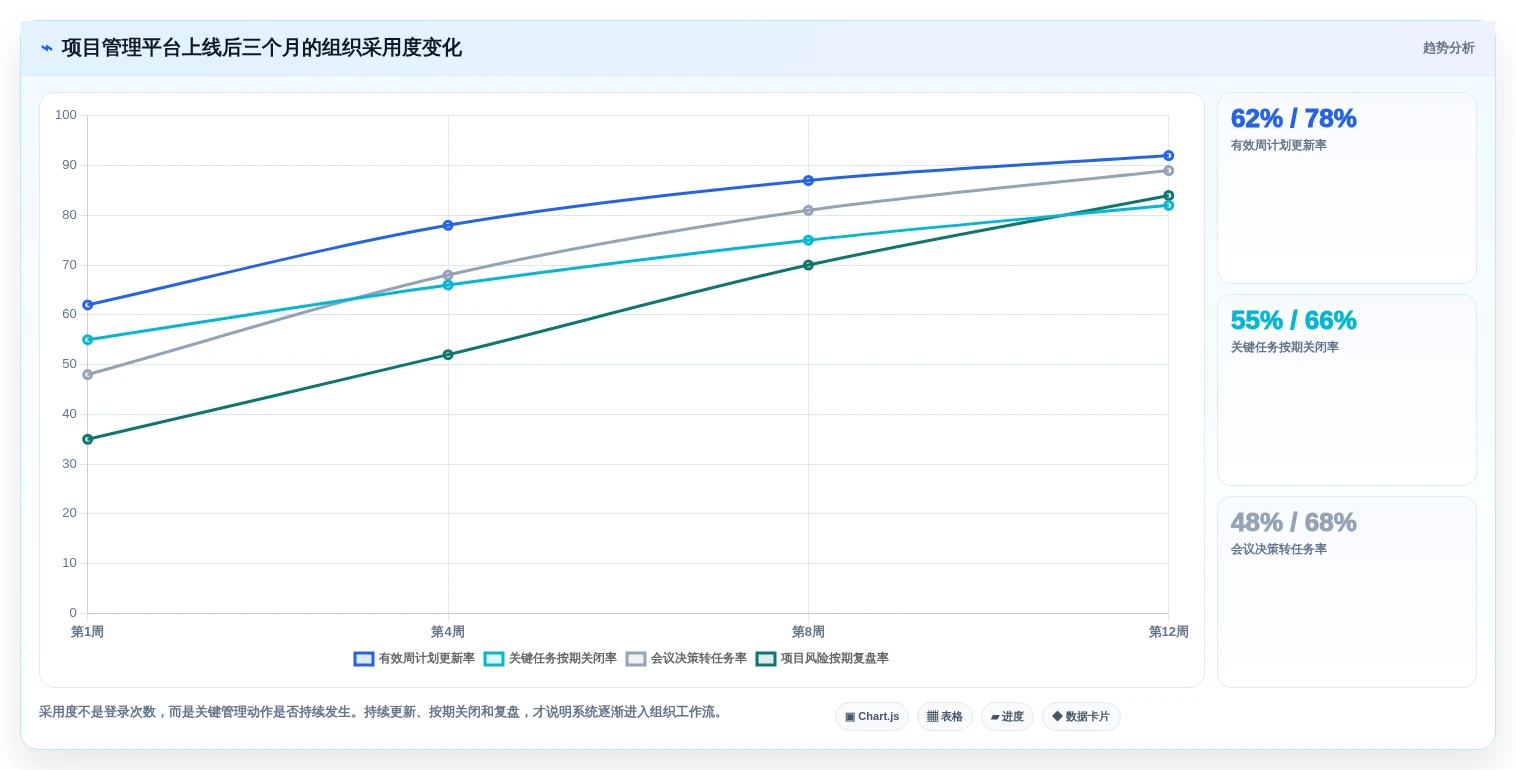Click the cyan data point at 第1周 (55)
The image size is (1516, 770).
(88, 340)
